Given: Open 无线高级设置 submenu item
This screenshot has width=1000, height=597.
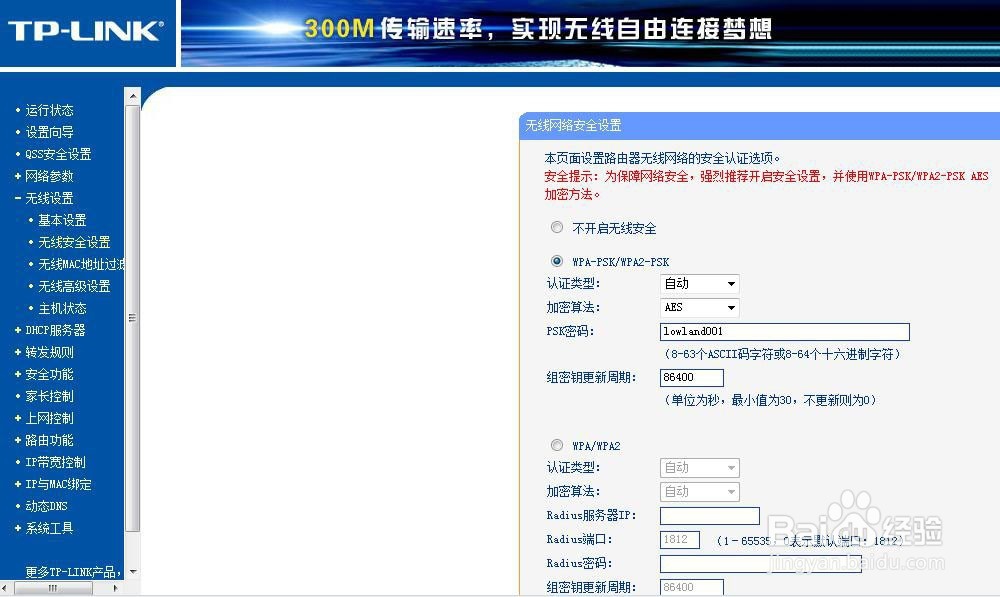Looking at the screenshot, I should click(x=74, y=286).
